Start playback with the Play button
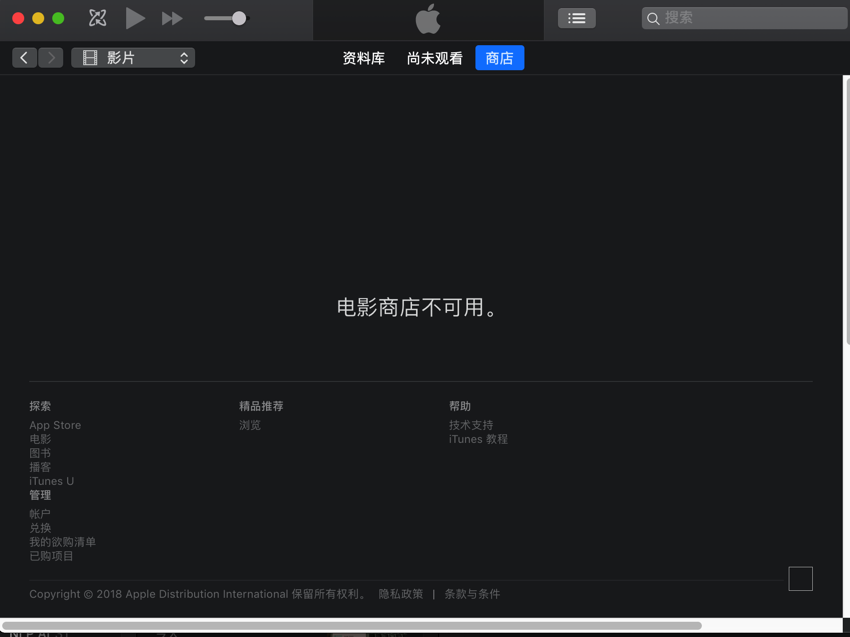This screenshot has width=850, height=637. pyautogui.click(x=135, y=18)
